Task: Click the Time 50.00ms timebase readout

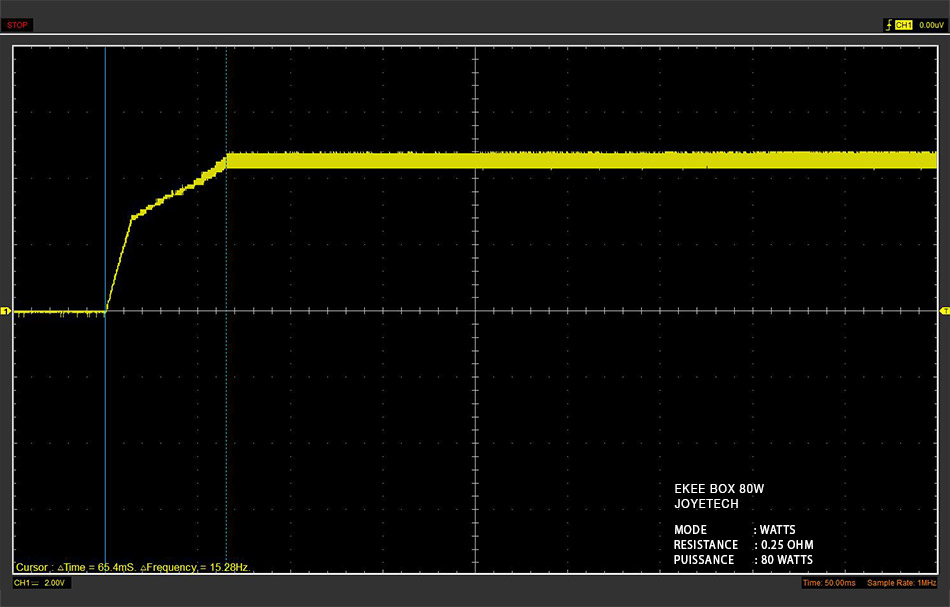Action: point(829,583)
